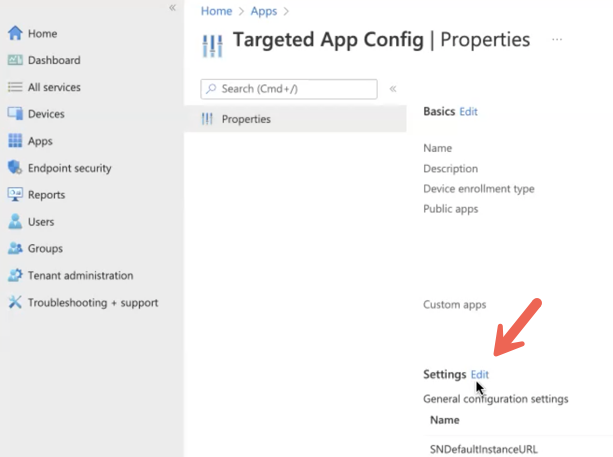Click the search magnifier icon
Image resolution: width=613 pixels, height=457 pixels.
[211, 89]
